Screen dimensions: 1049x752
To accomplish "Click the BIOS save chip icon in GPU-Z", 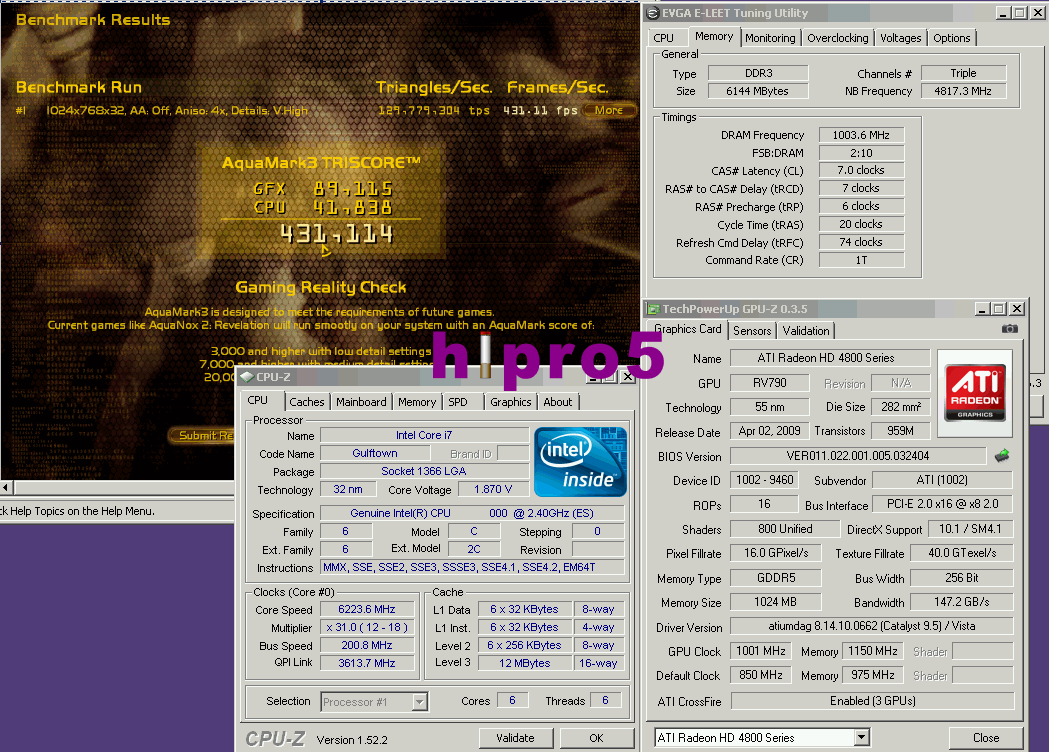I will (x=1002, y=456).
